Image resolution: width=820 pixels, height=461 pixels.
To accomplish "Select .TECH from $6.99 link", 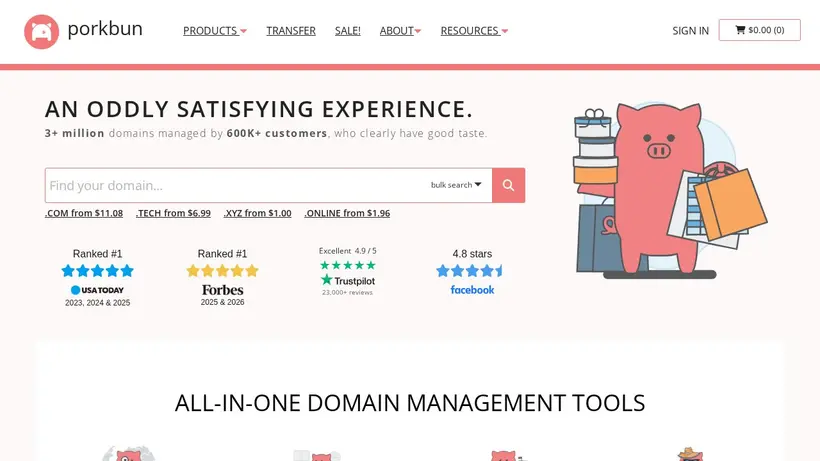I will [x=173, y=213].
